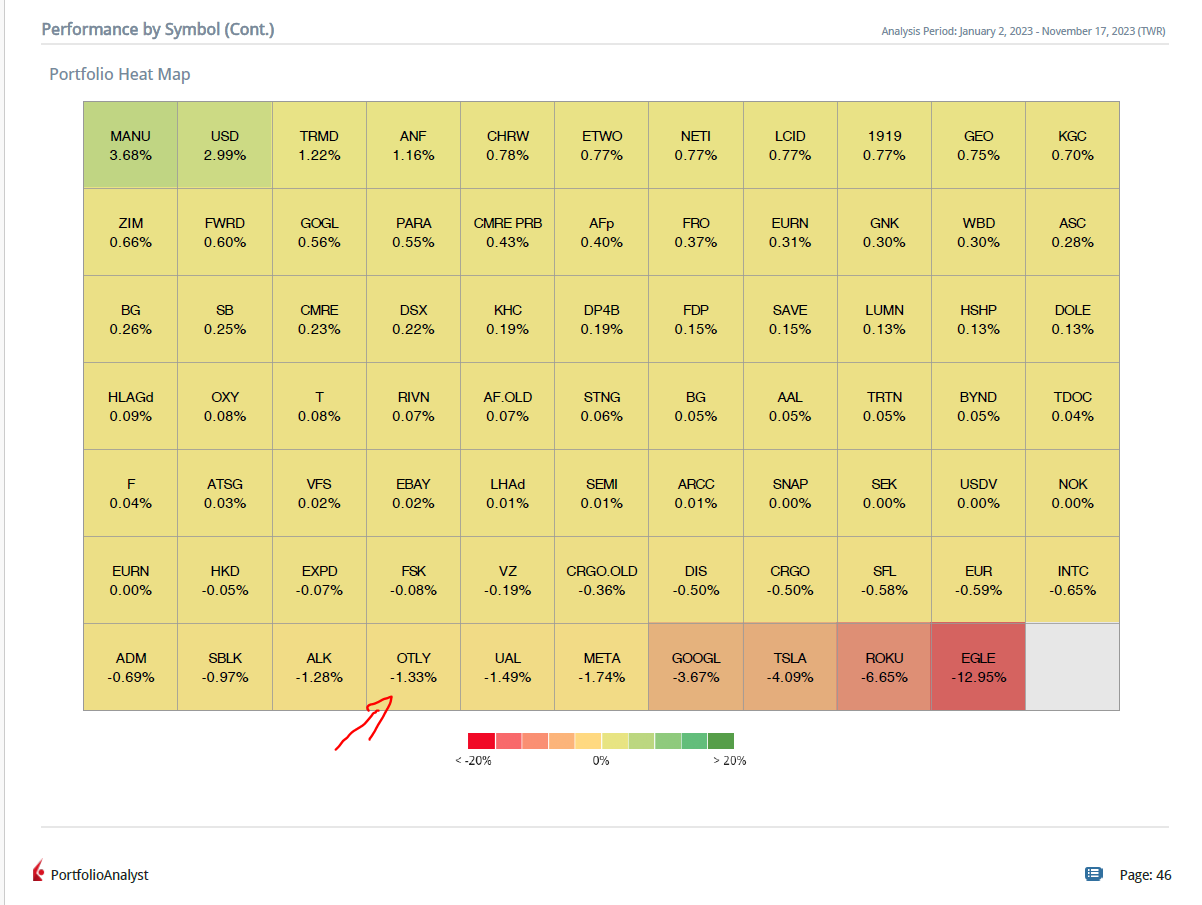The width and height of the screenshot is (1202, 905).
Task: Pick the CHRW 0.78% cell
Action: (x=507, y=145)
